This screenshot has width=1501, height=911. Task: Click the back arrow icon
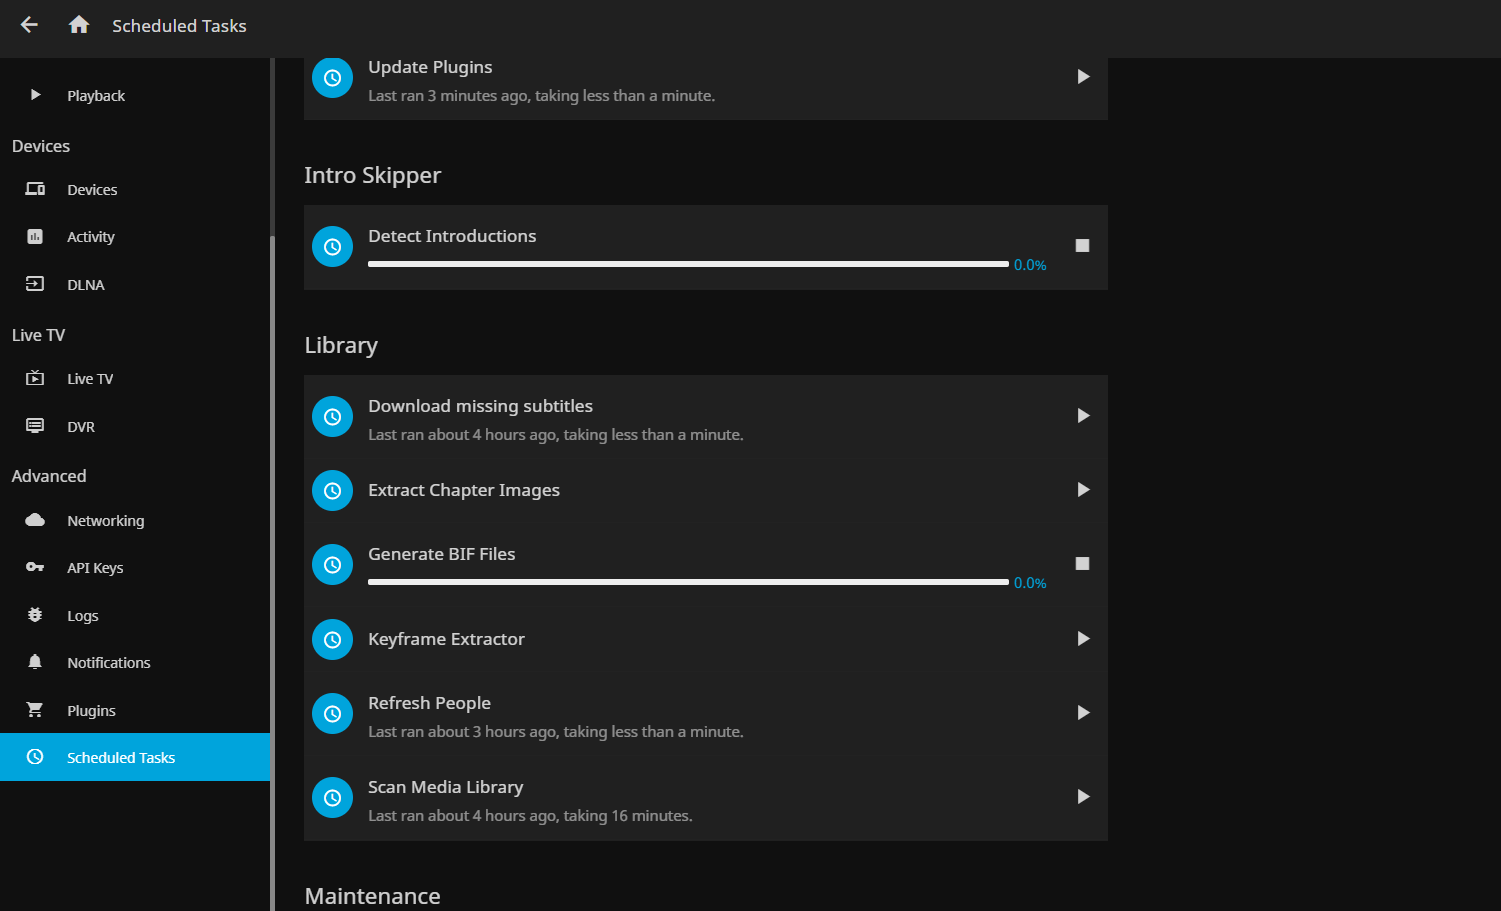29,25
